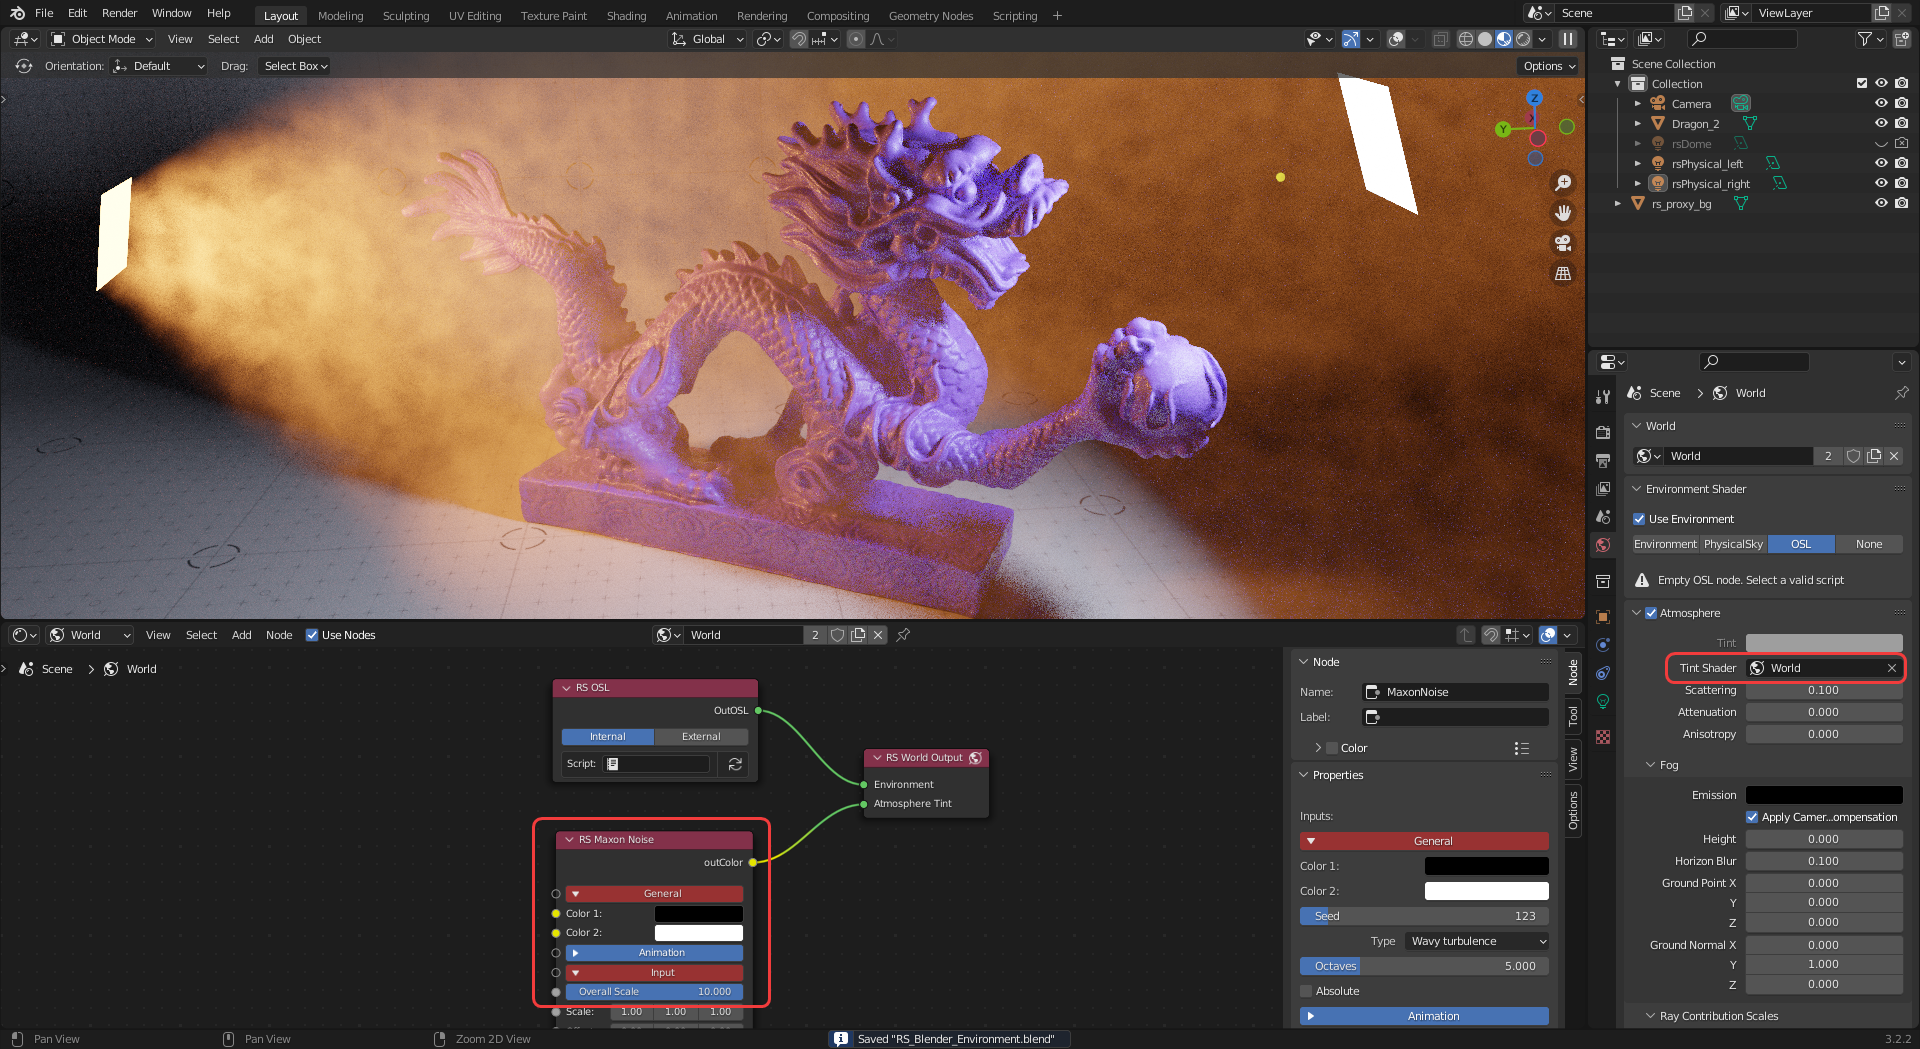1920x1049 pixels.
Task: Open the Render menu
Action: (119, 13)
